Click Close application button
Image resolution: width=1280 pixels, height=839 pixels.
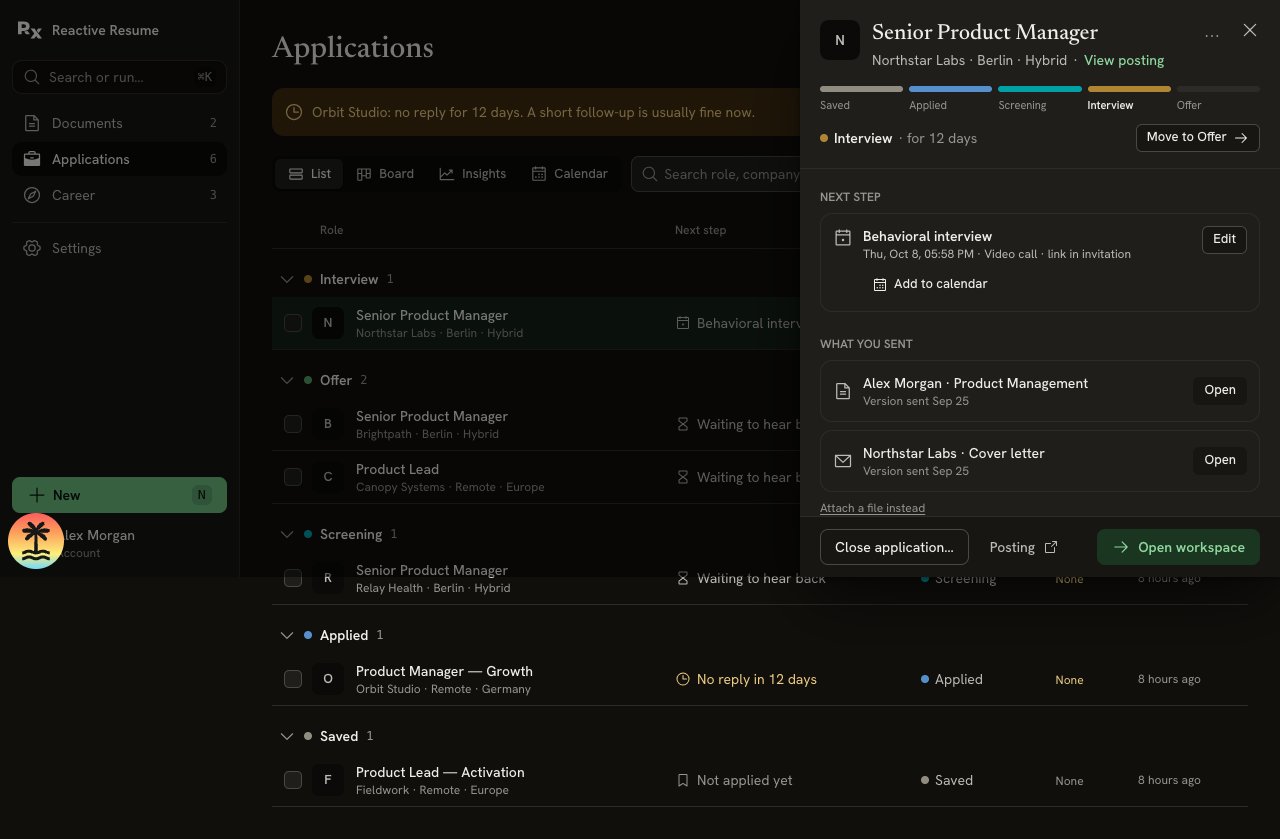[894, 547]
